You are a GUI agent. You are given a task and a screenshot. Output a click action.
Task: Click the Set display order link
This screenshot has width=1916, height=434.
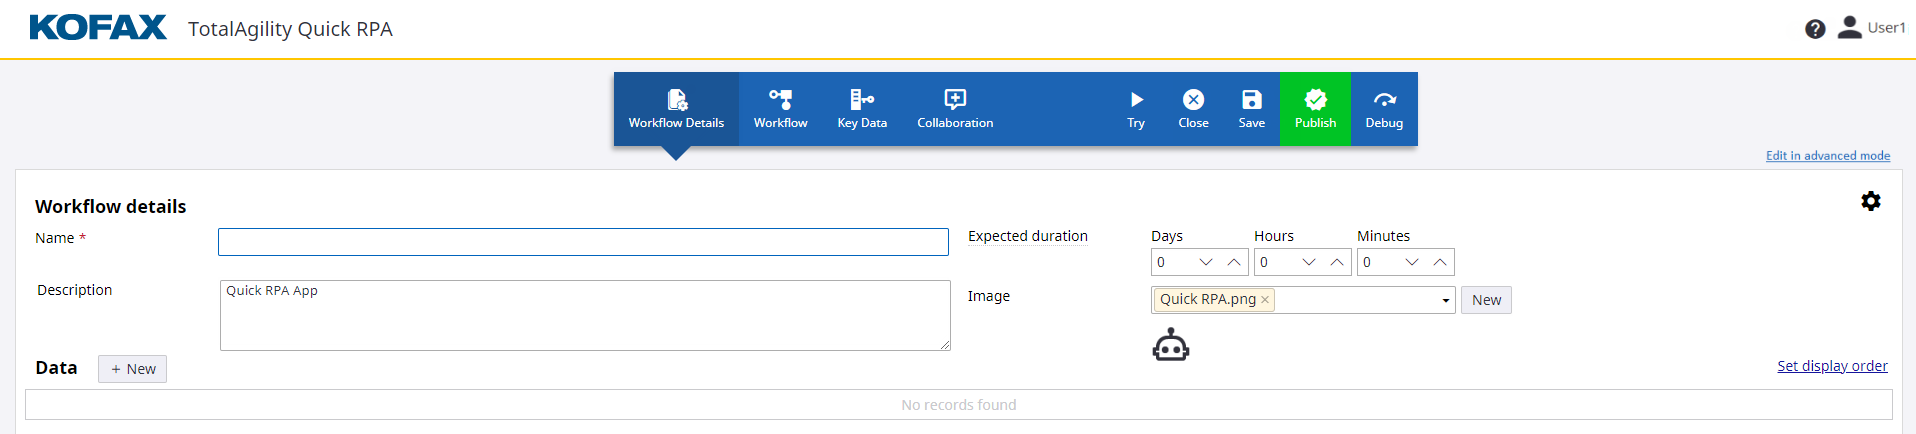[1832, 366]
